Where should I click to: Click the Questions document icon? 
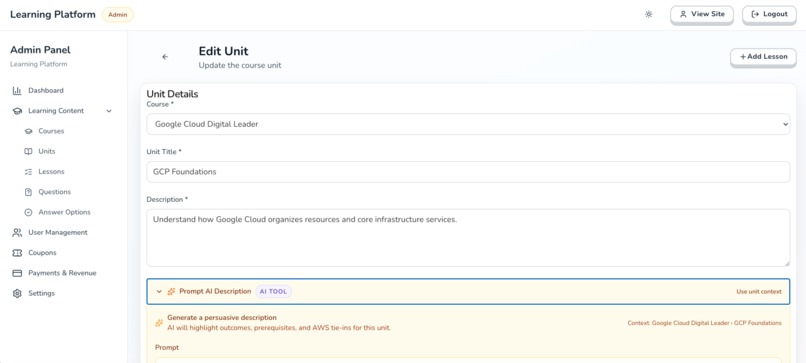28,192
